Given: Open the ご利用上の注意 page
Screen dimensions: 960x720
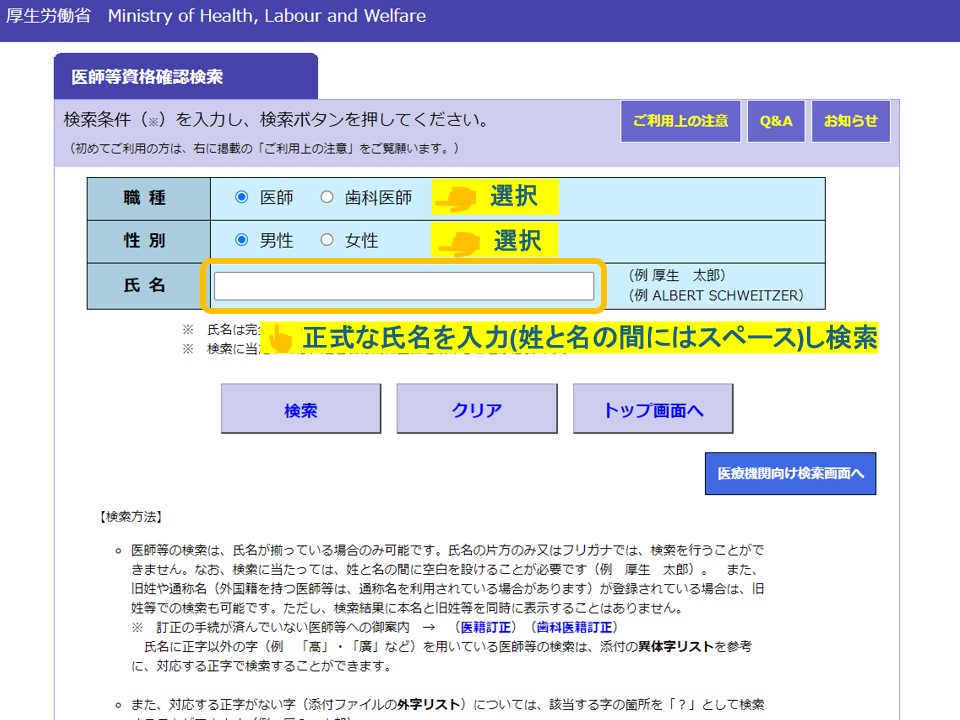Looking at the screenshot, I should coord(680,121).
